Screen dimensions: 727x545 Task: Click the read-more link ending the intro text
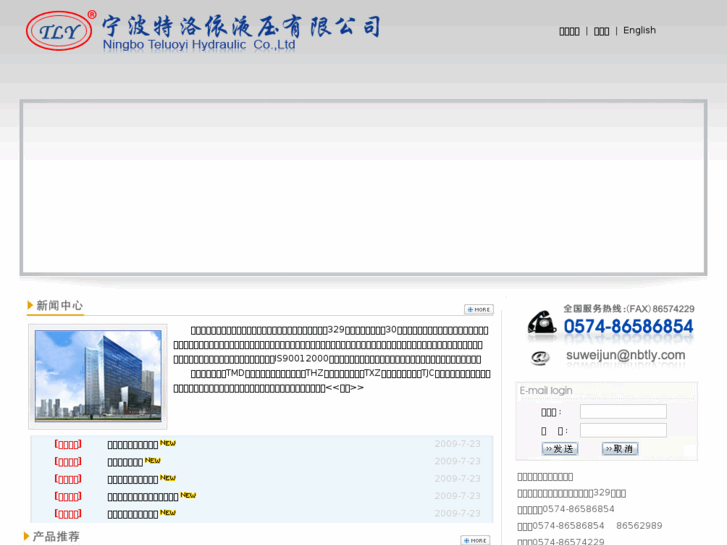pos(345,388)
